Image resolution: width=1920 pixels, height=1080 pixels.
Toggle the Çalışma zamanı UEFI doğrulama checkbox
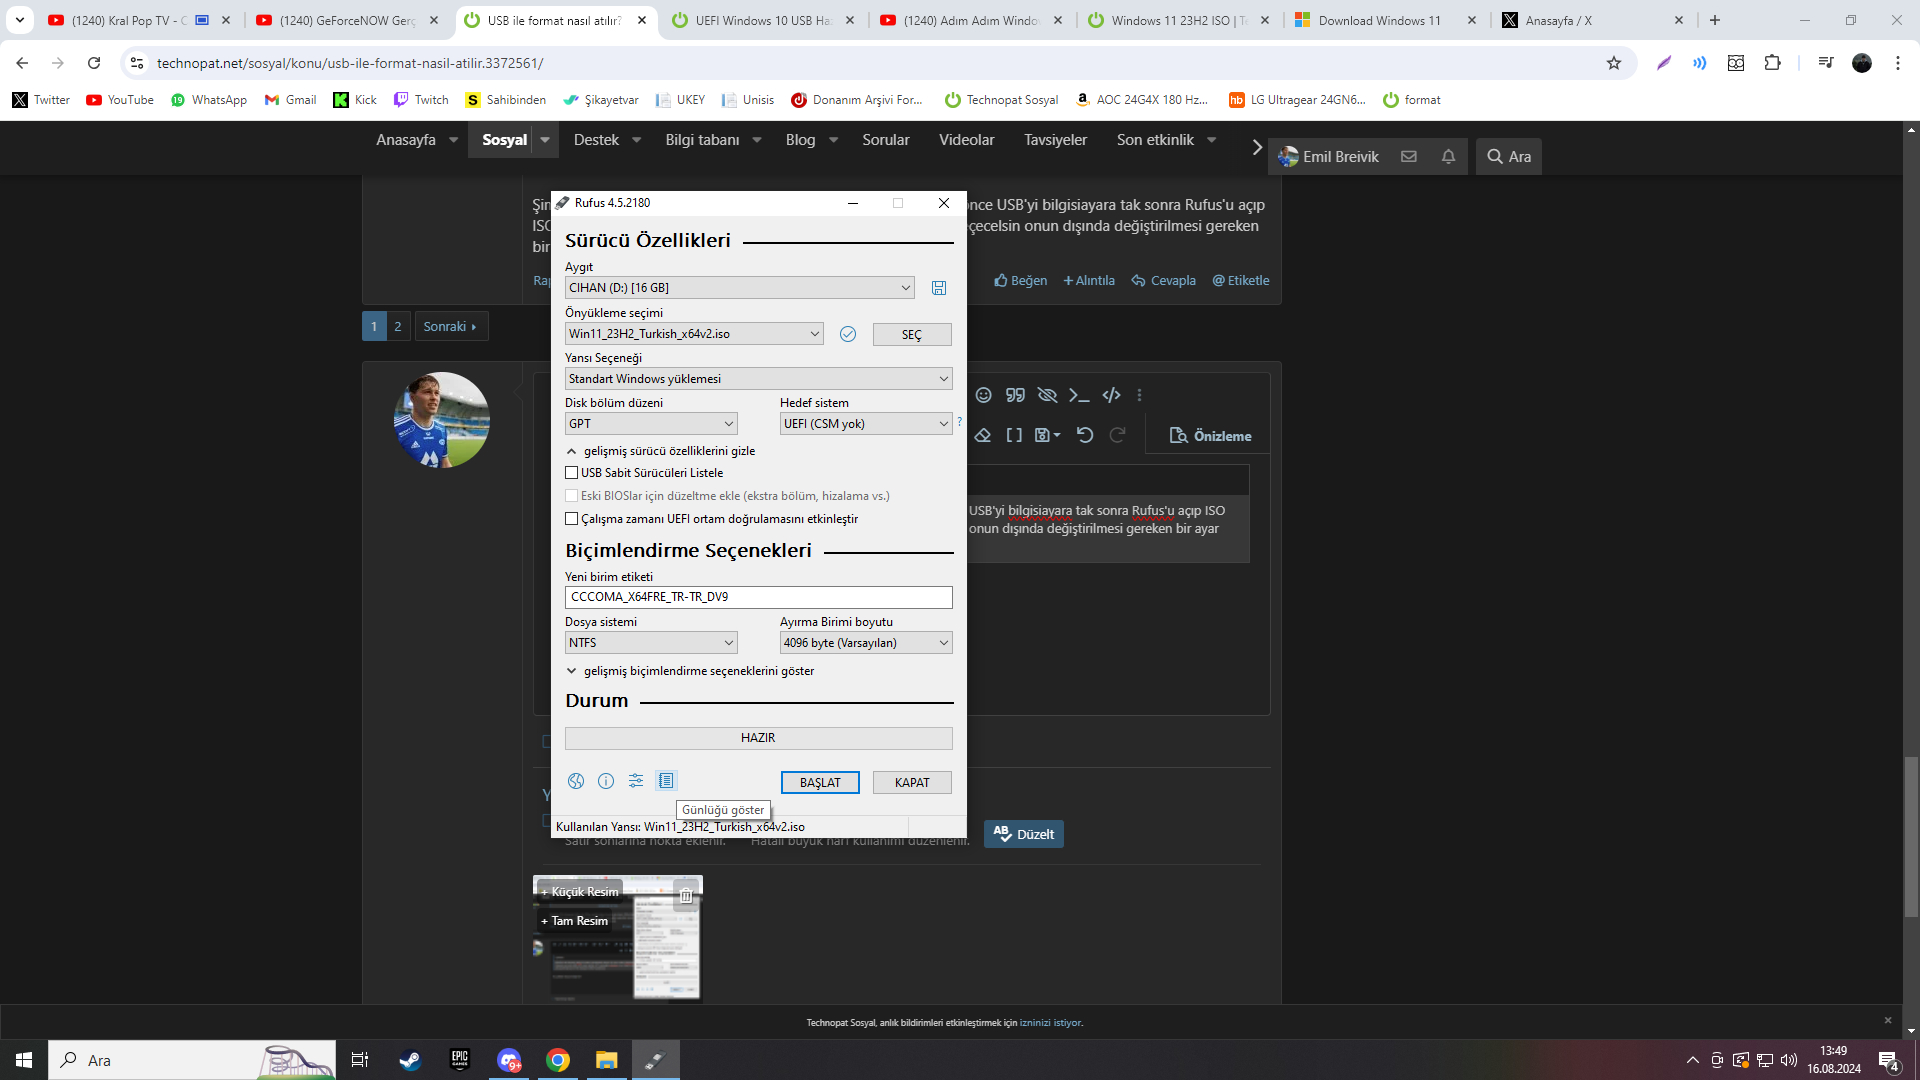click(572, 519)
